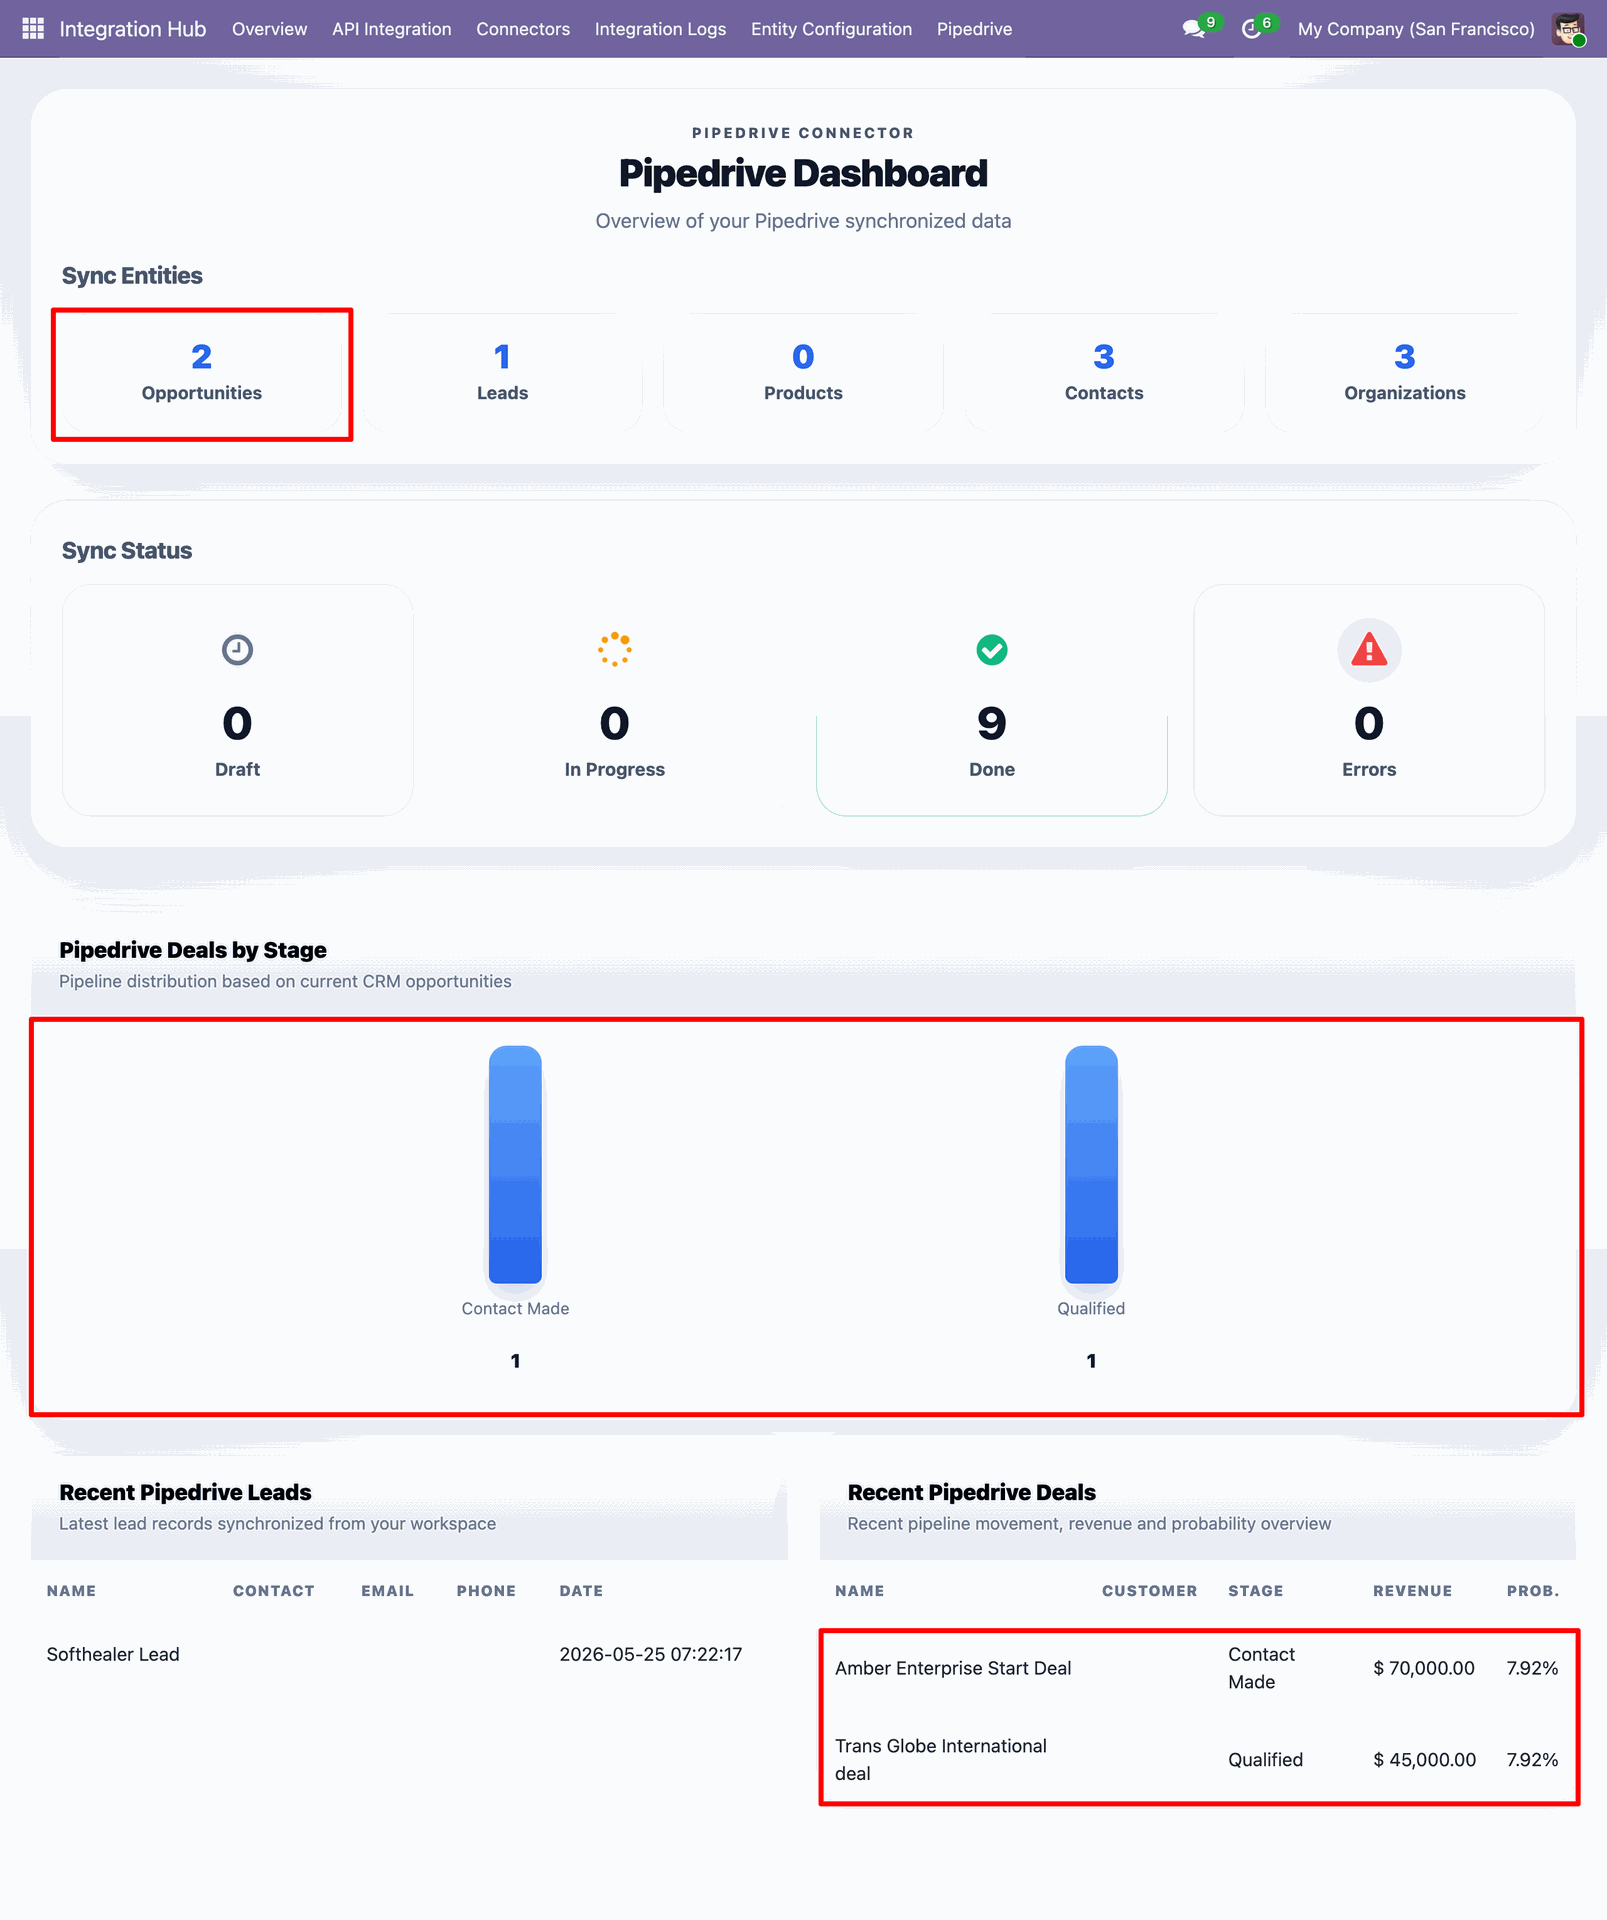Click the PROB. column header

[1533, 1591]
